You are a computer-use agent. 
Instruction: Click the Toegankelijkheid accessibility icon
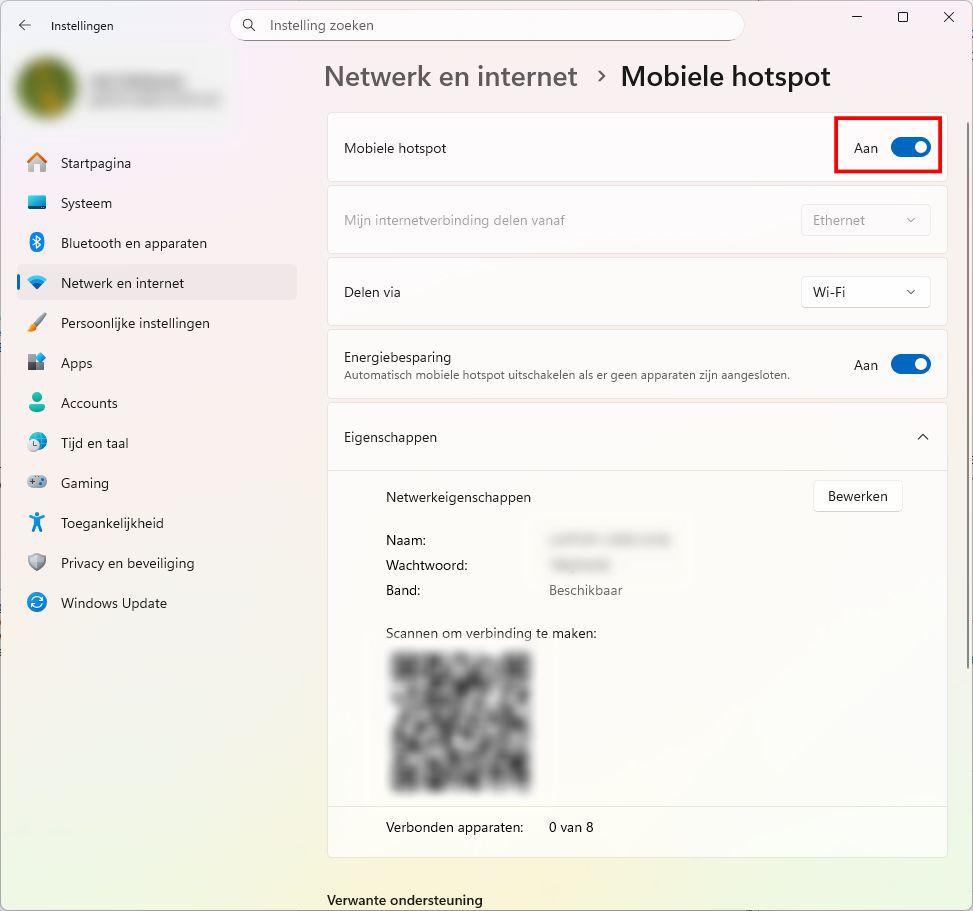(x=37, y=523)
